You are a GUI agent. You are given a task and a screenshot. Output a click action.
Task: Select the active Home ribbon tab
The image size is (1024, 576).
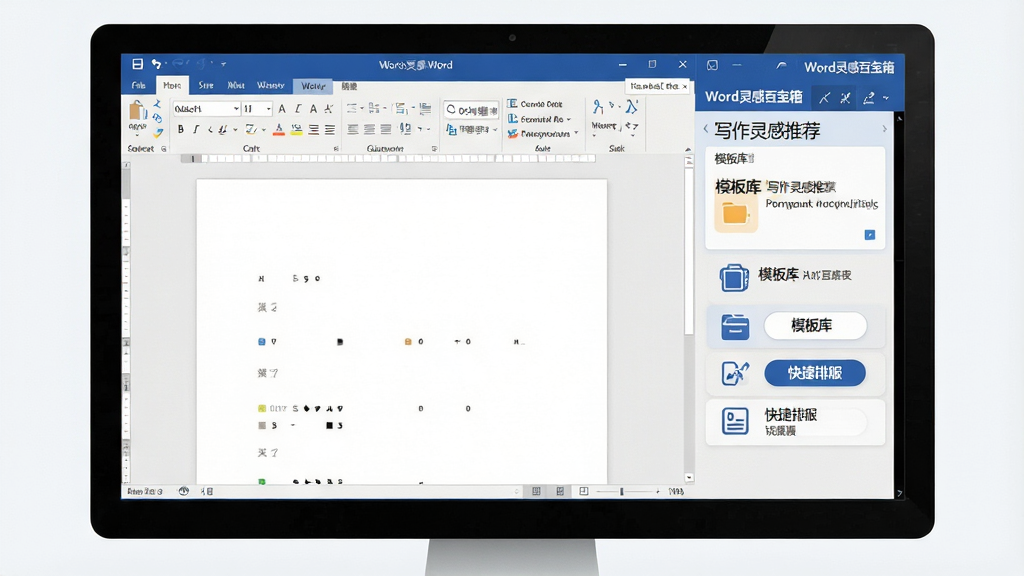tap(172, 86)
